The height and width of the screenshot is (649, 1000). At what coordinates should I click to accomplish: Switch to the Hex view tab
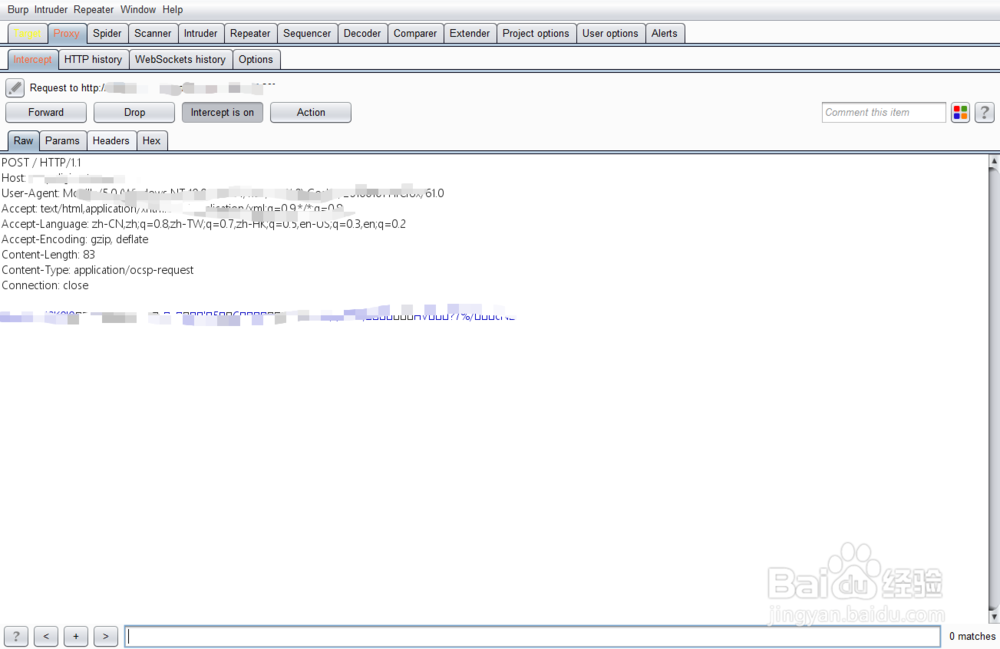point(152,141)
